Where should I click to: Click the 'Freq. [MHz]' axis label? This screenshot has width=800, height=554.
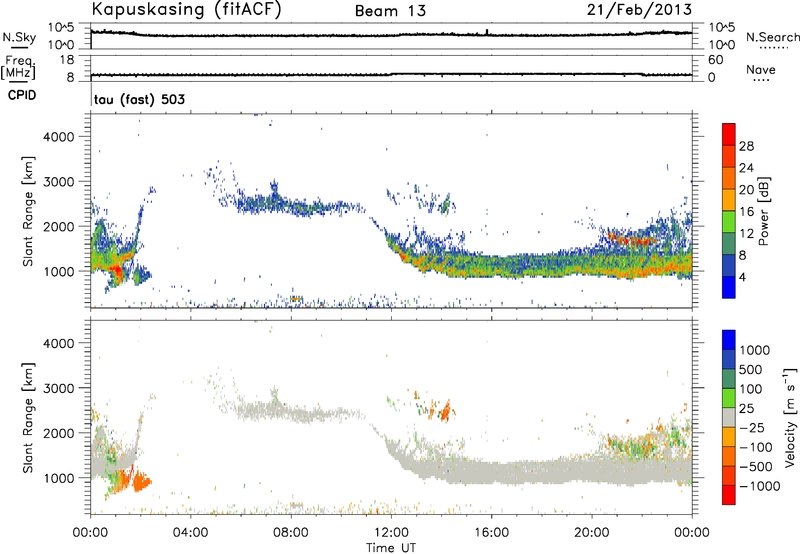18,67
